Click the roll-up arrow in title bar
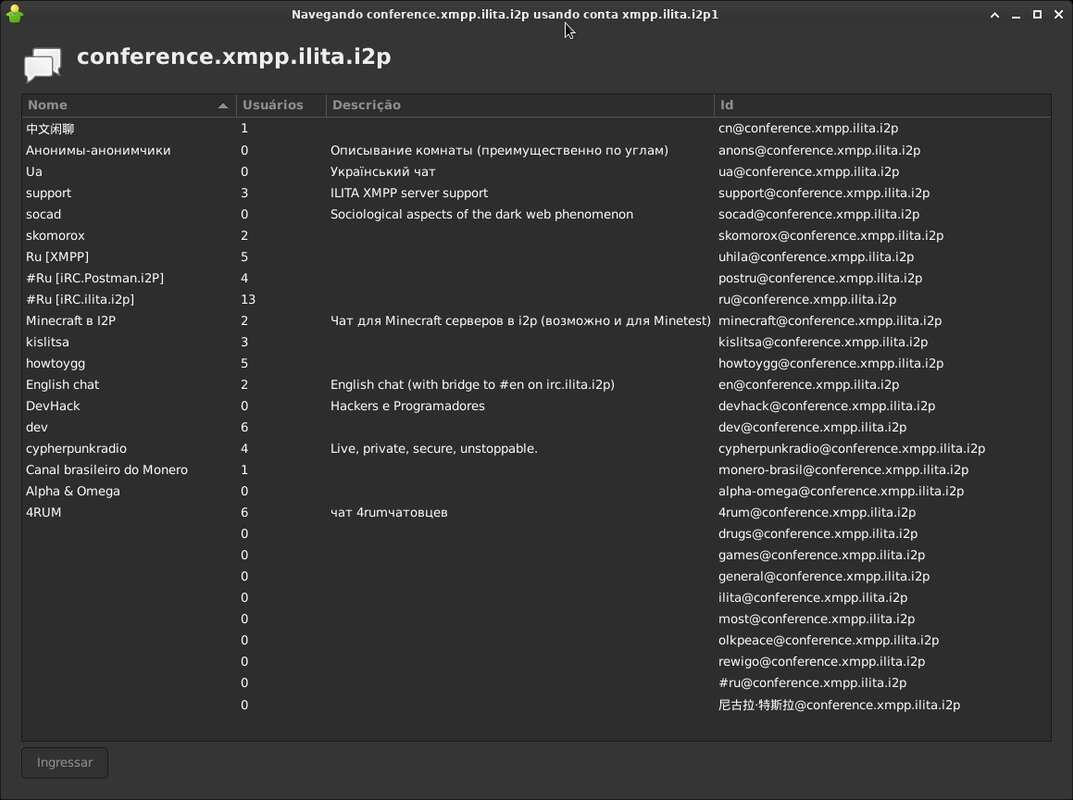This screenshot has height=800, width=1073. point(994,14)
